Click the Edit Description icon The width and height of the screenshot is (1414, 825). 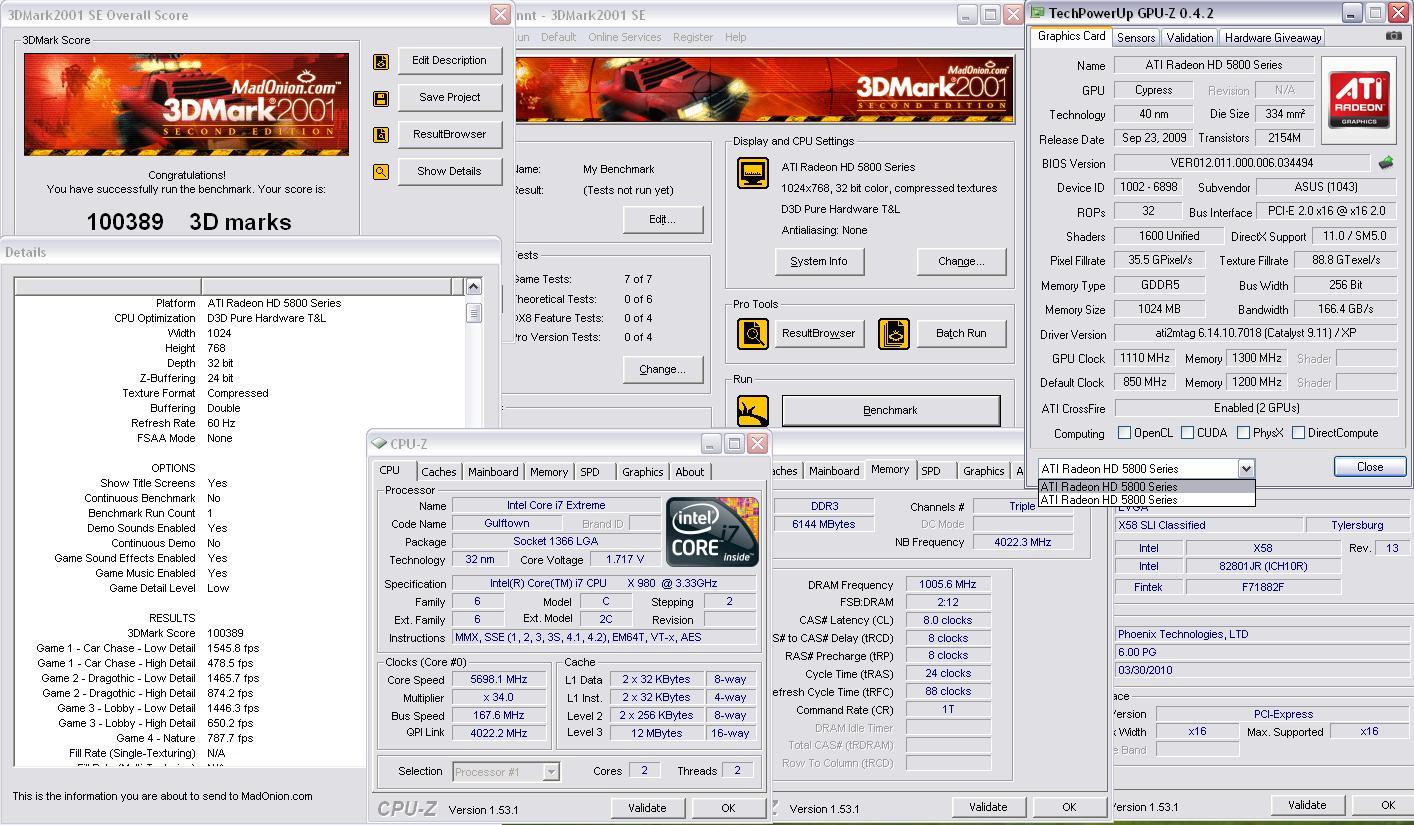(380, 61)
